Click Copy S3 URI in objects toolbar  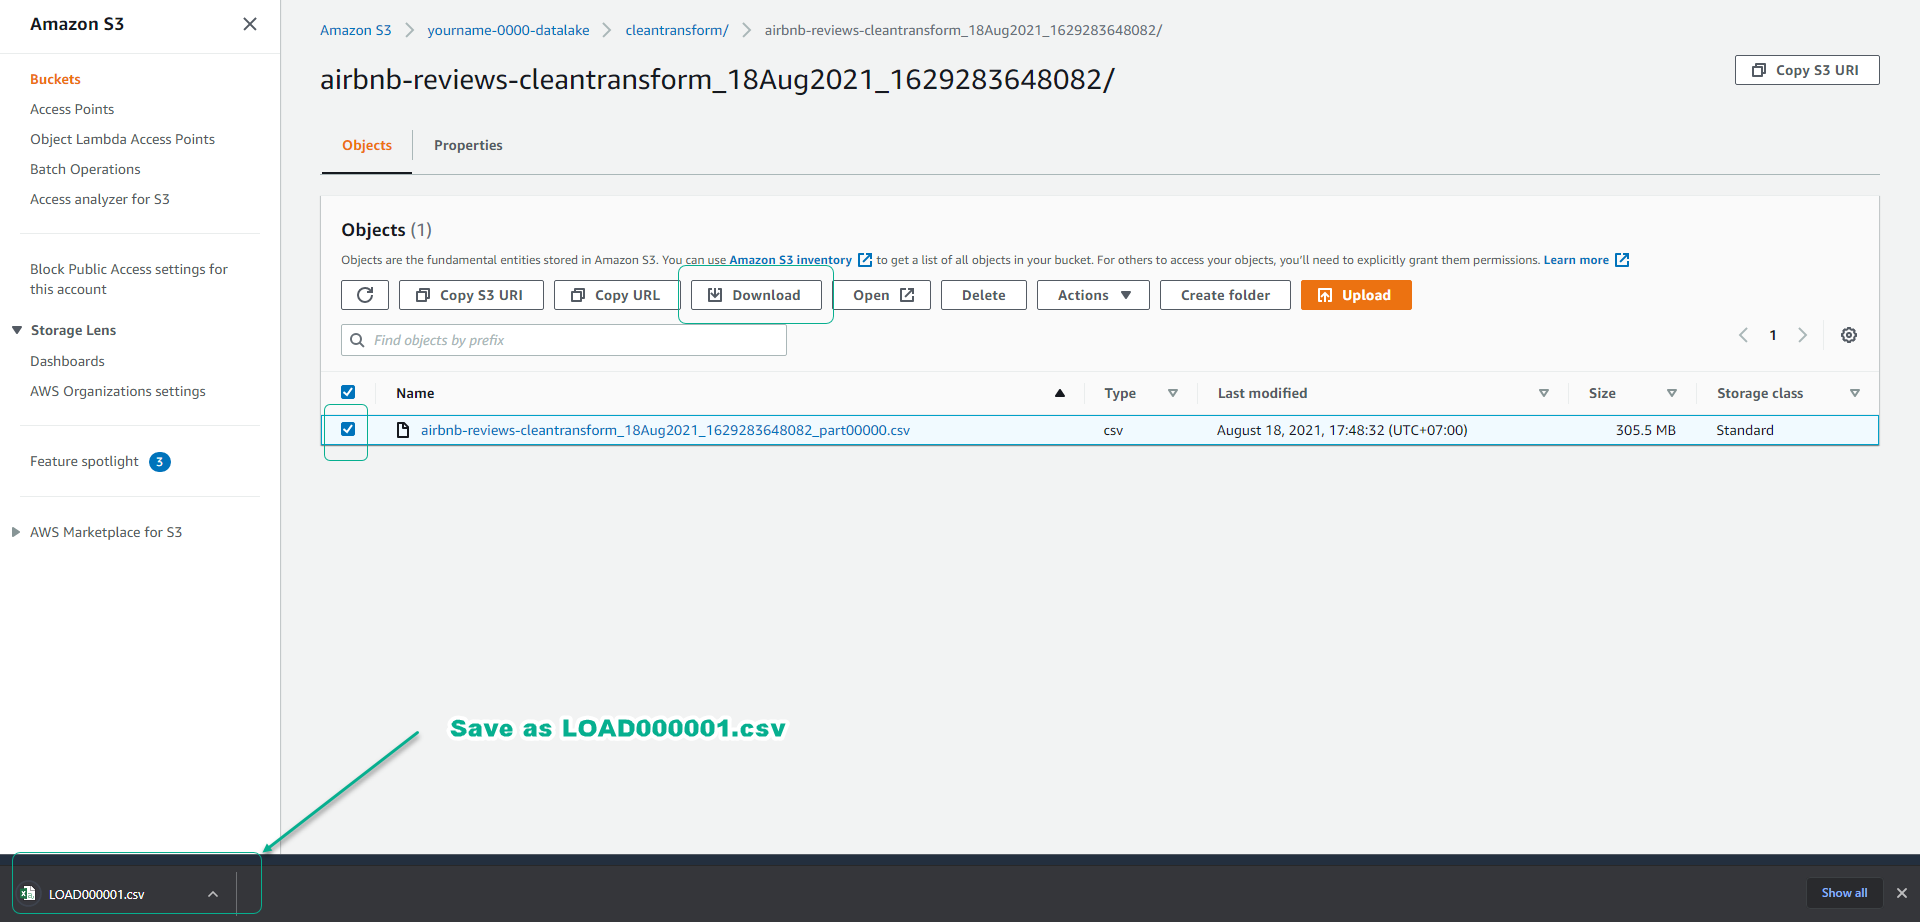tap(471, 295)
